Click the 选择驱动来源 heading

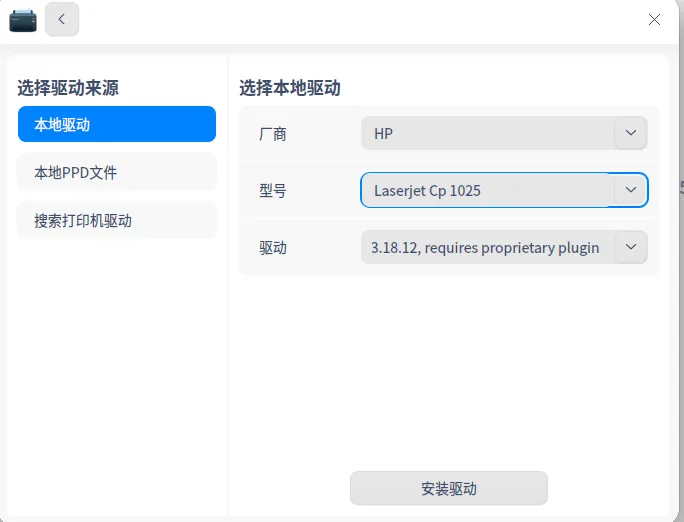point(68,88)
